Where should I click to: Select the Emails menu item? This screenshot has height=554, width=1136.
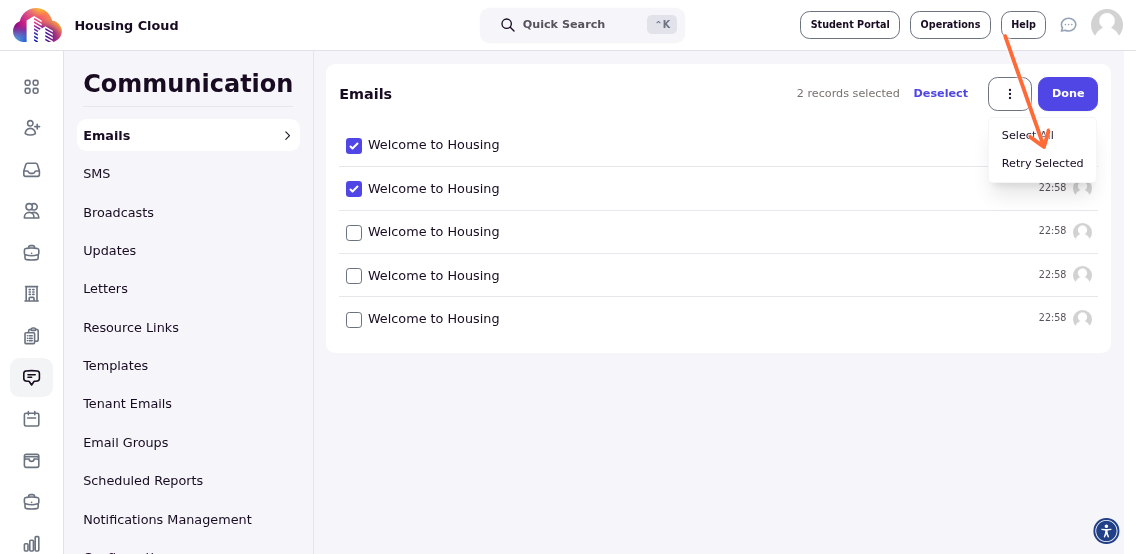pos(188,135)
